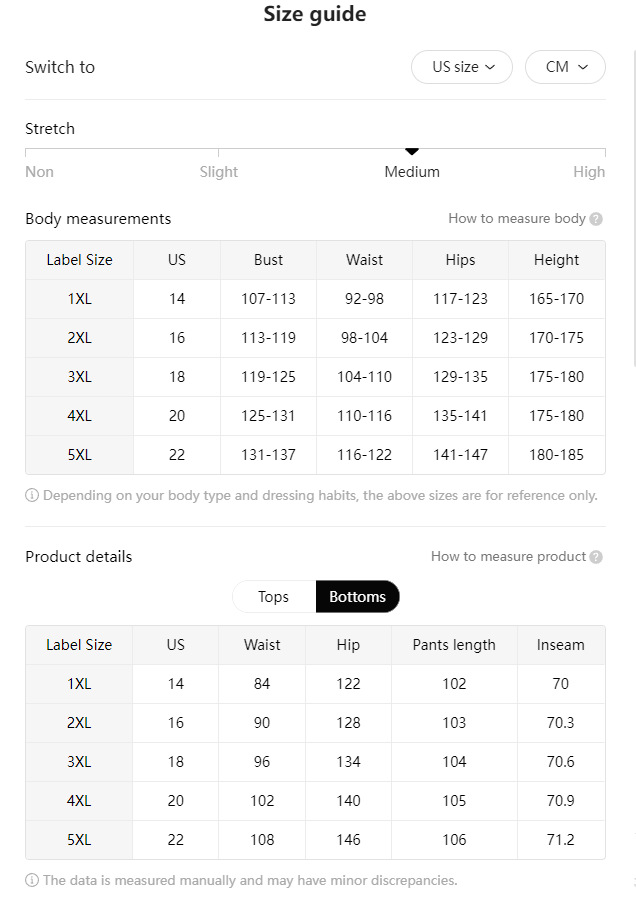This screenshot has width=636, height=913.
Task: Click the Pants length column header
Action: [454, 645]
